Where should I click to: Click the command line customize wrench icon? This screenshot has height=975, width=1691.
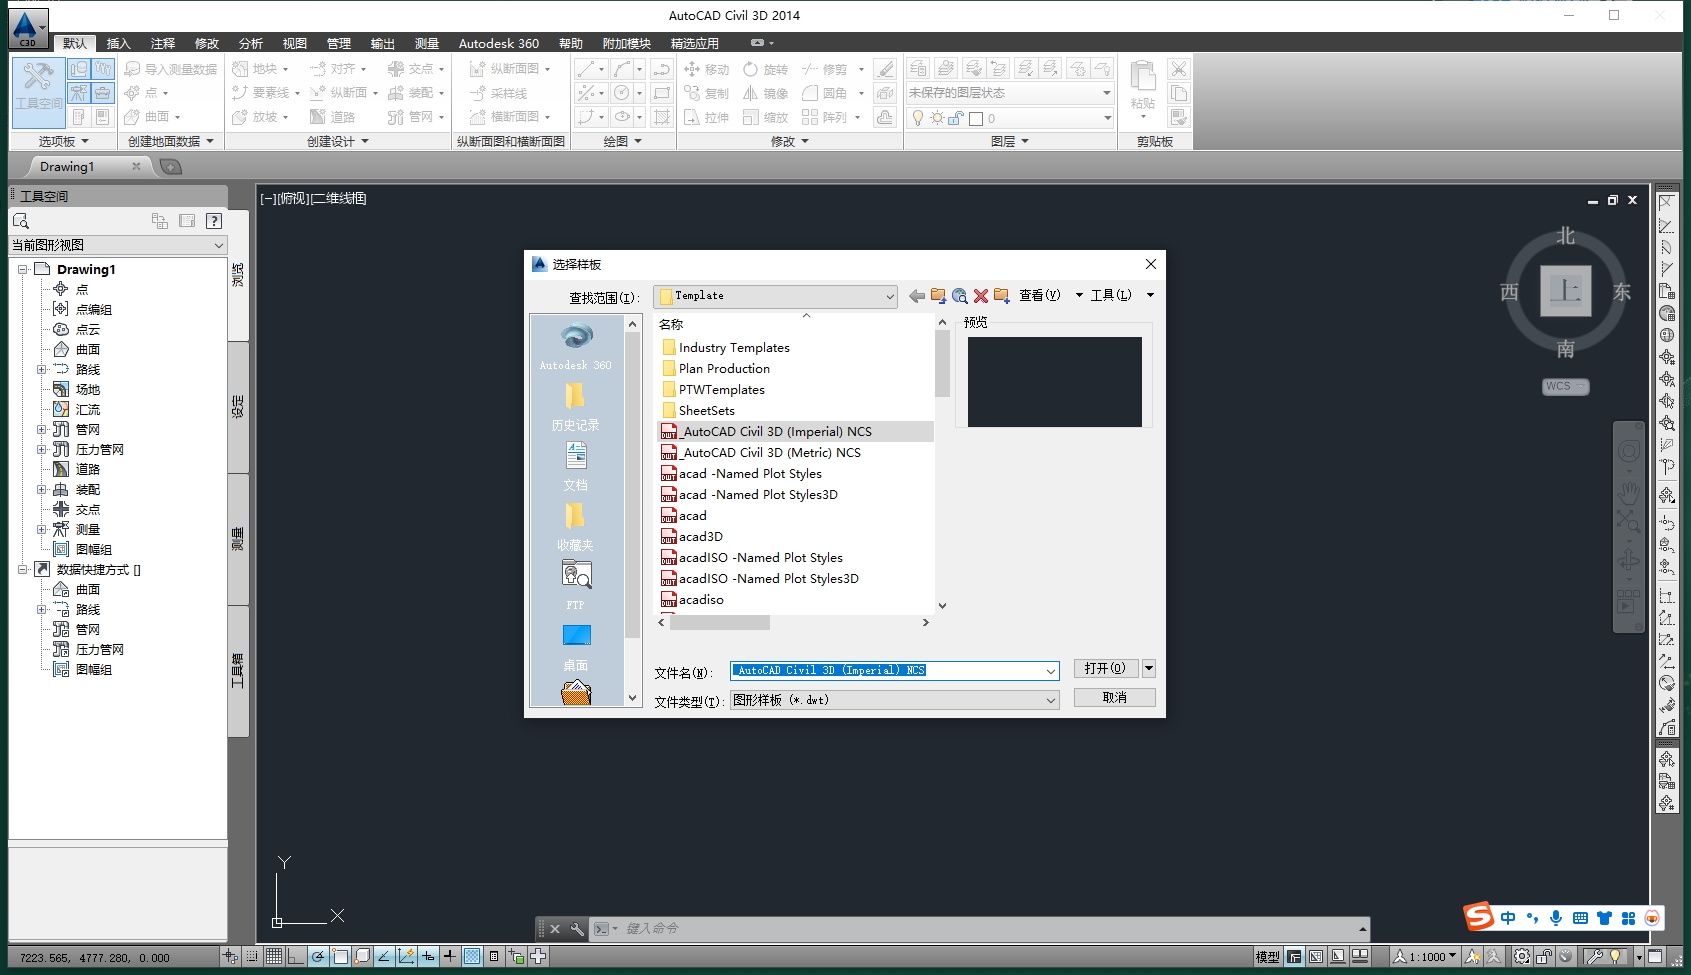point(577,929)
